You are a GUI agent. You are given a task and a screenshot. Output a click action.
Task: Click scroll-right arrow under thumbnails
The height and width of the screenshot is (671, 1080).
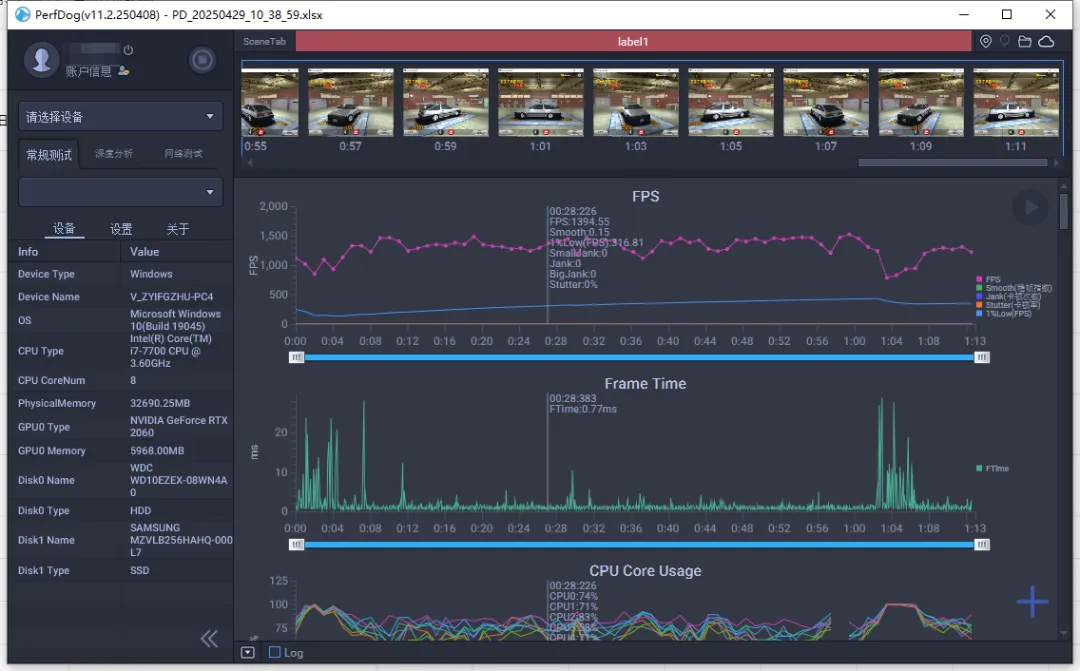click(x=1056, y=163)
